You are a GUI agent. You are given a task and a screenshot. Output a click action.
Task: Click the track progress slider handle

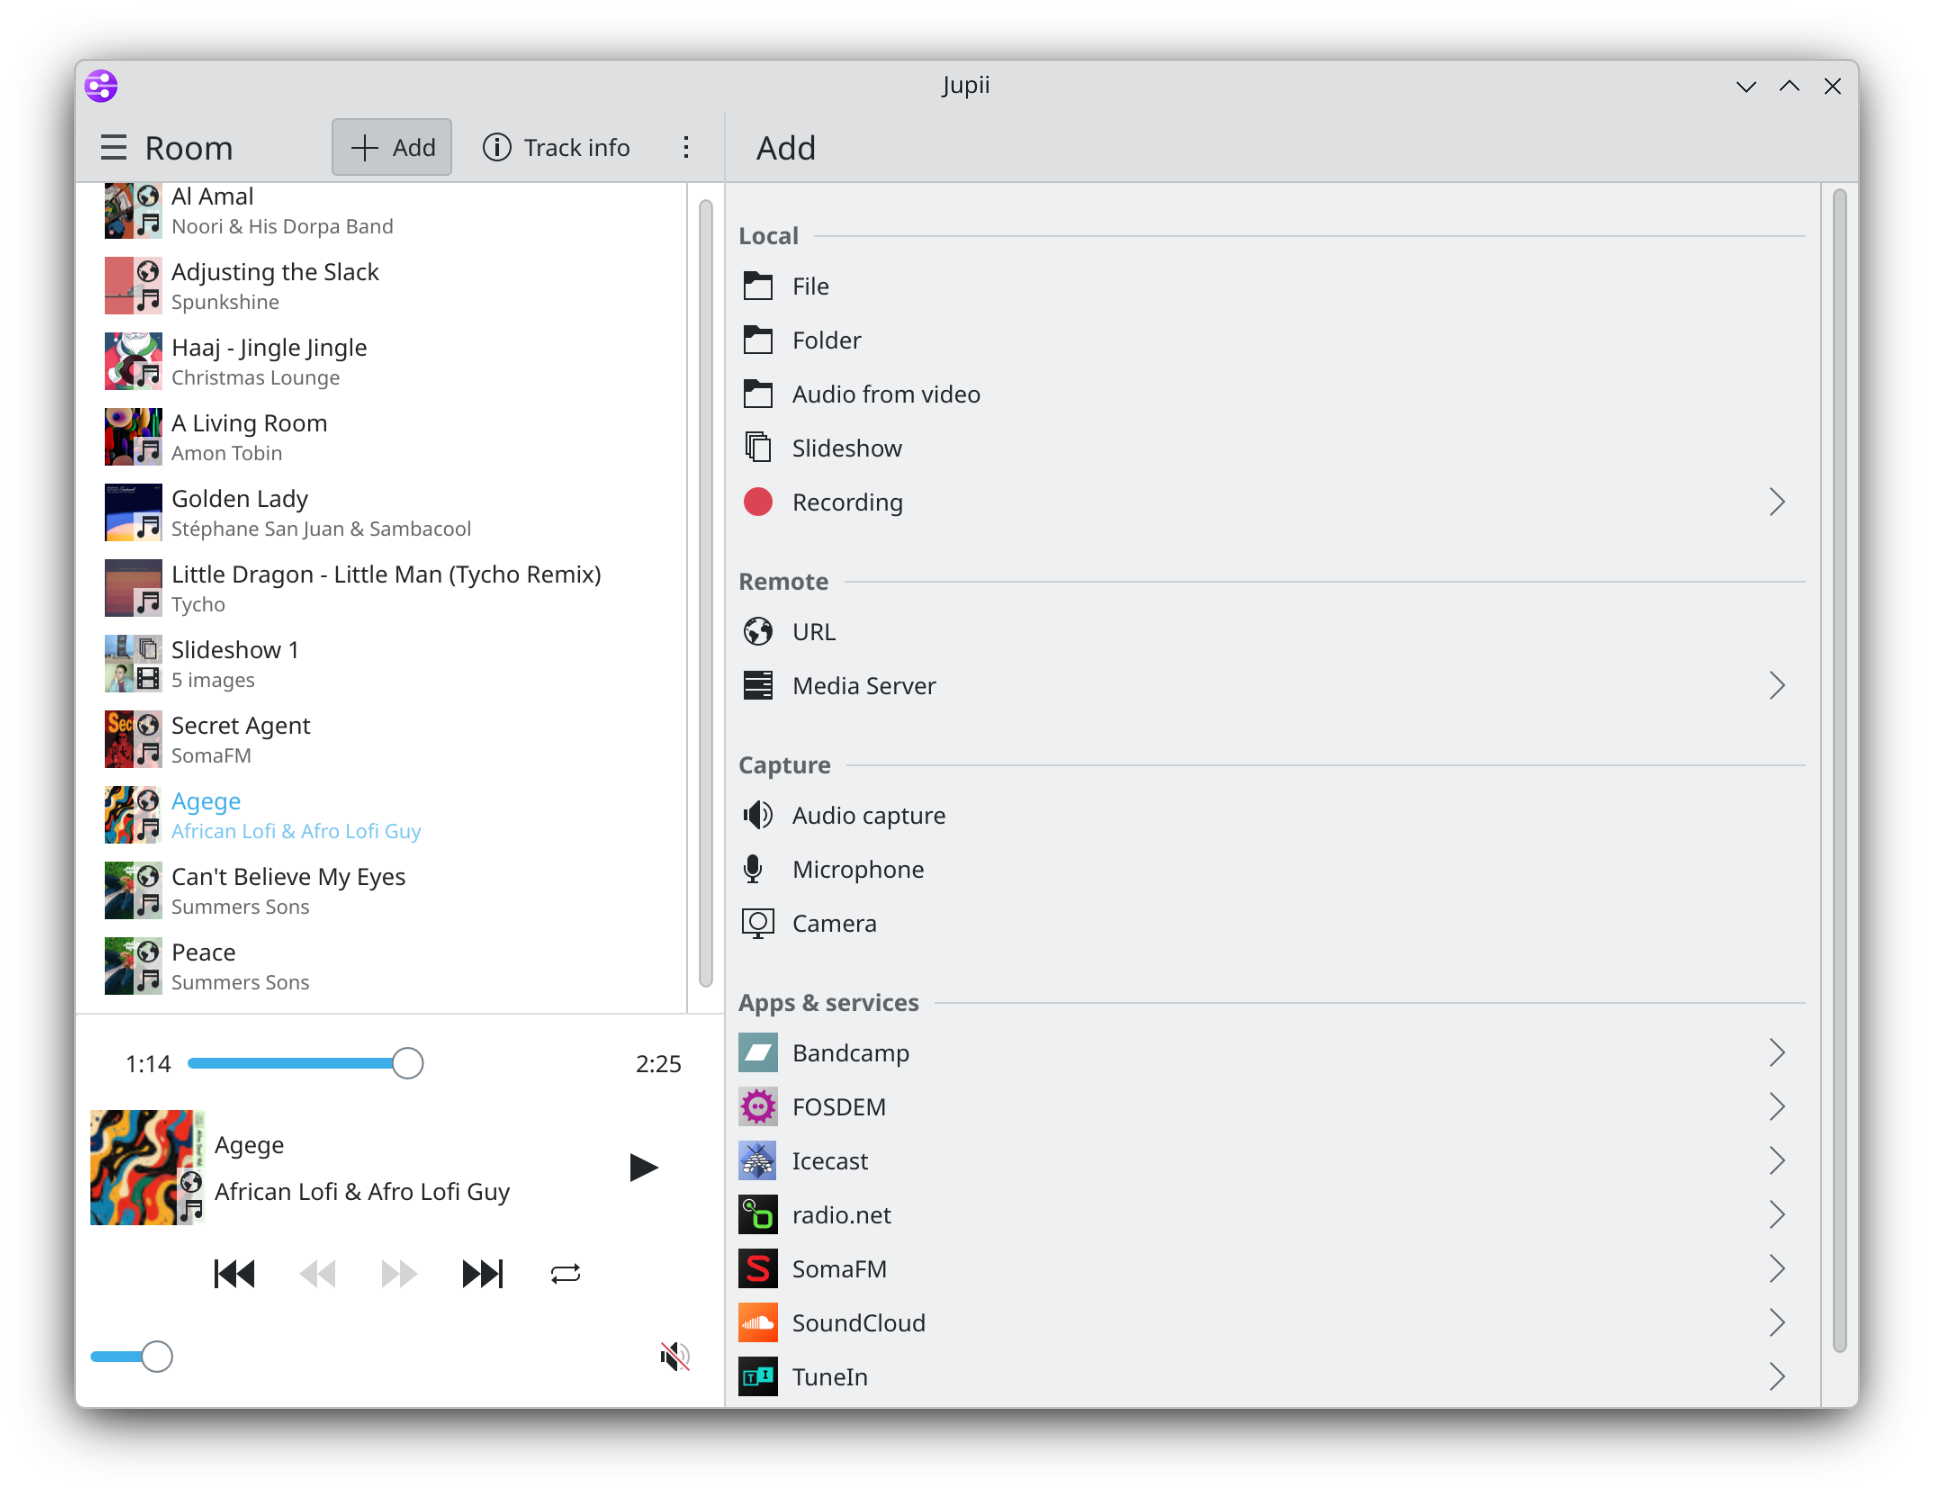407,1063
